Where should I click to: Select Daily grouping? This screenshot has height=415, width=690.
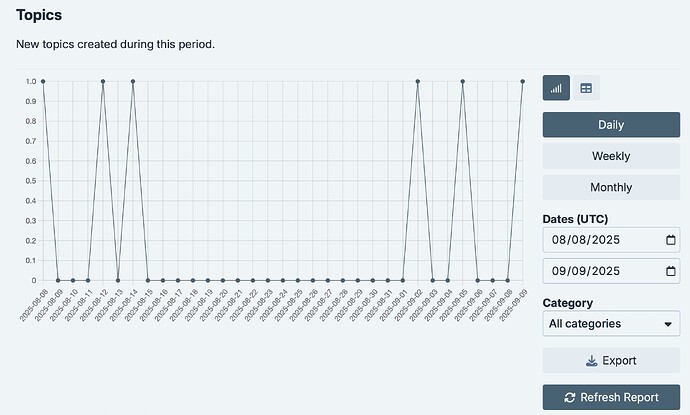pos(611,125)
